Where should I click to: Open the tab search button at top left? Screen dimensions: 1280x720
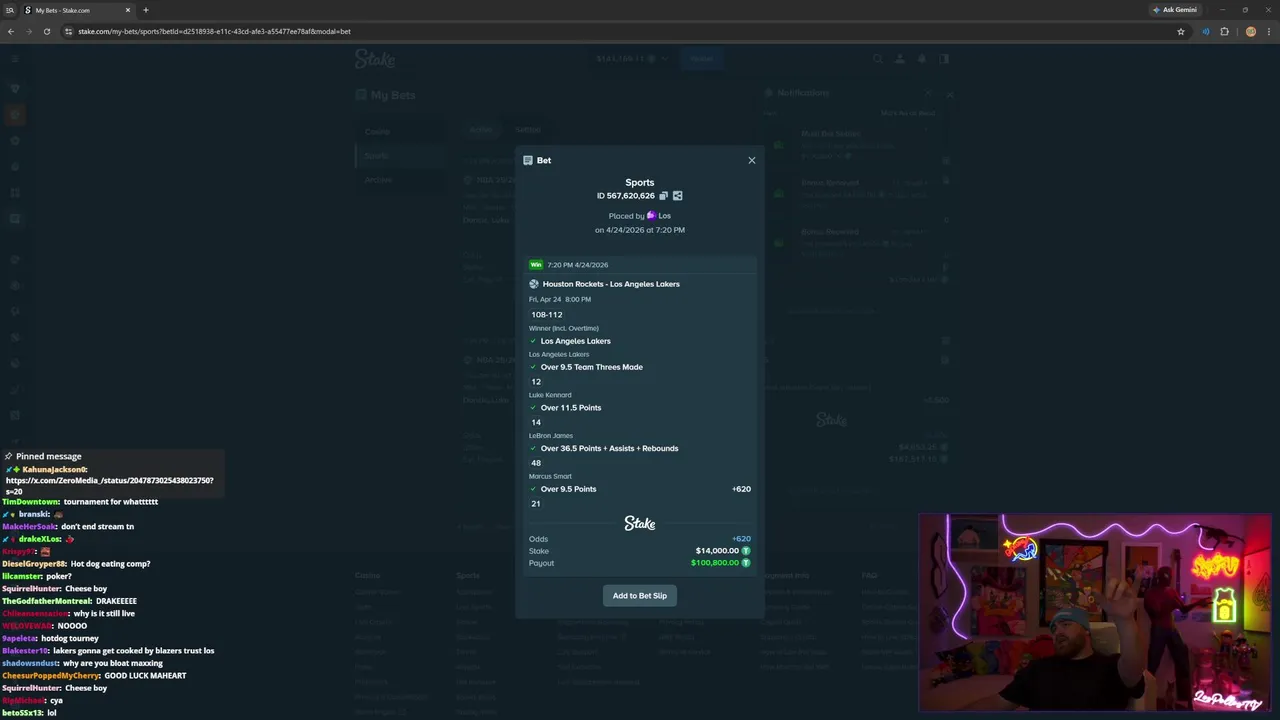10,10
